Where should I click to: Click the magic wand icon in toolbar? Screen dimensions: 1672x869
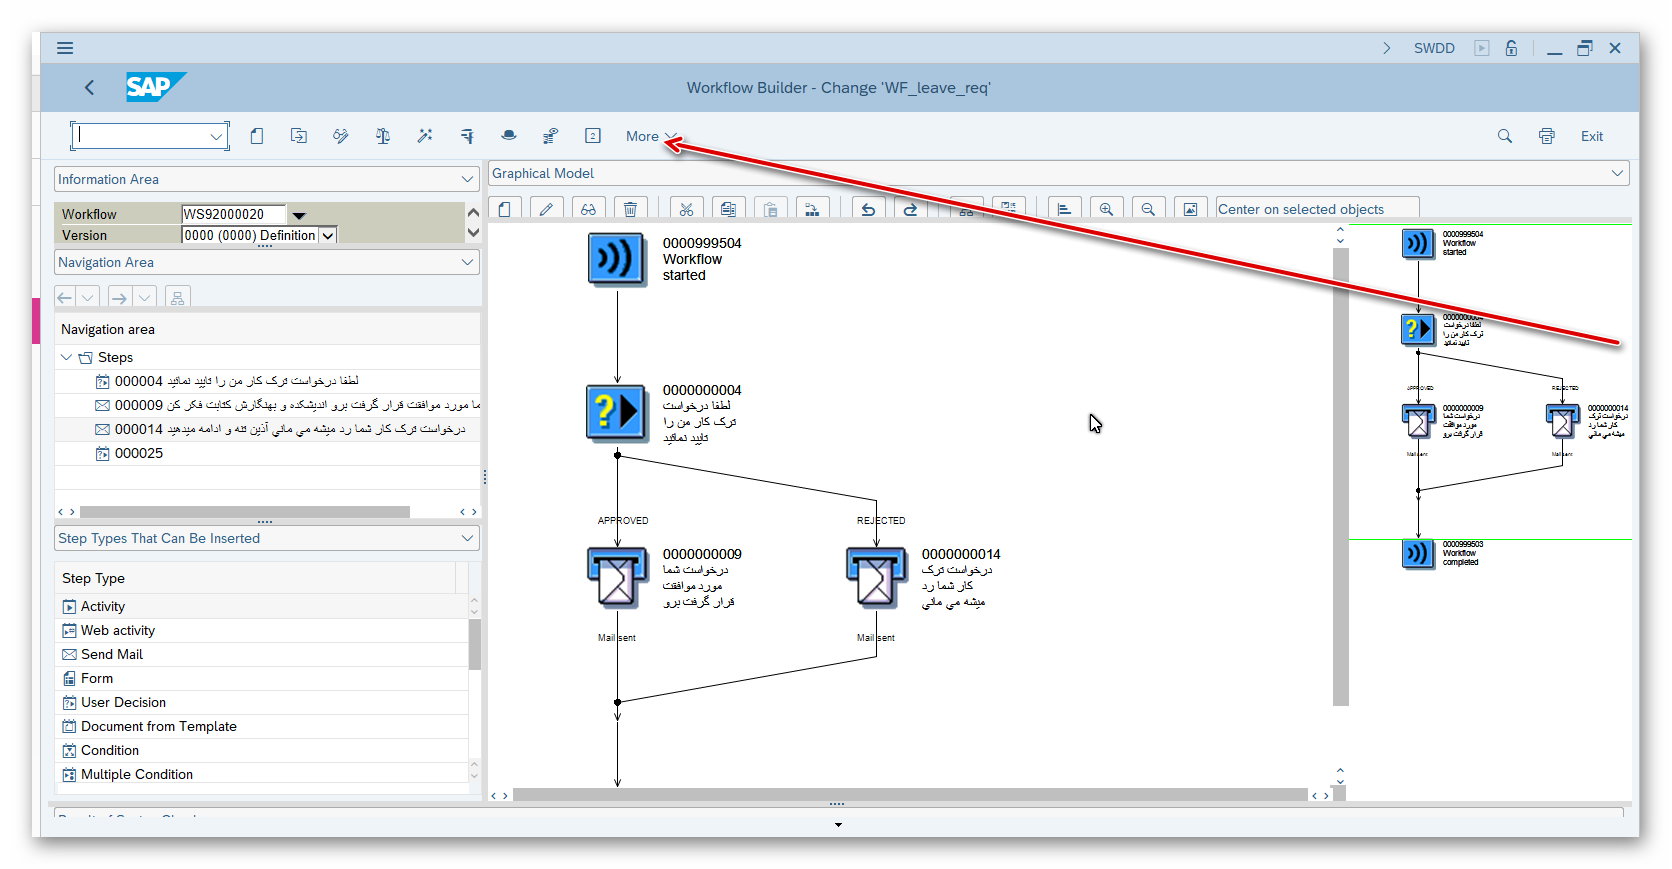[425, 136]
